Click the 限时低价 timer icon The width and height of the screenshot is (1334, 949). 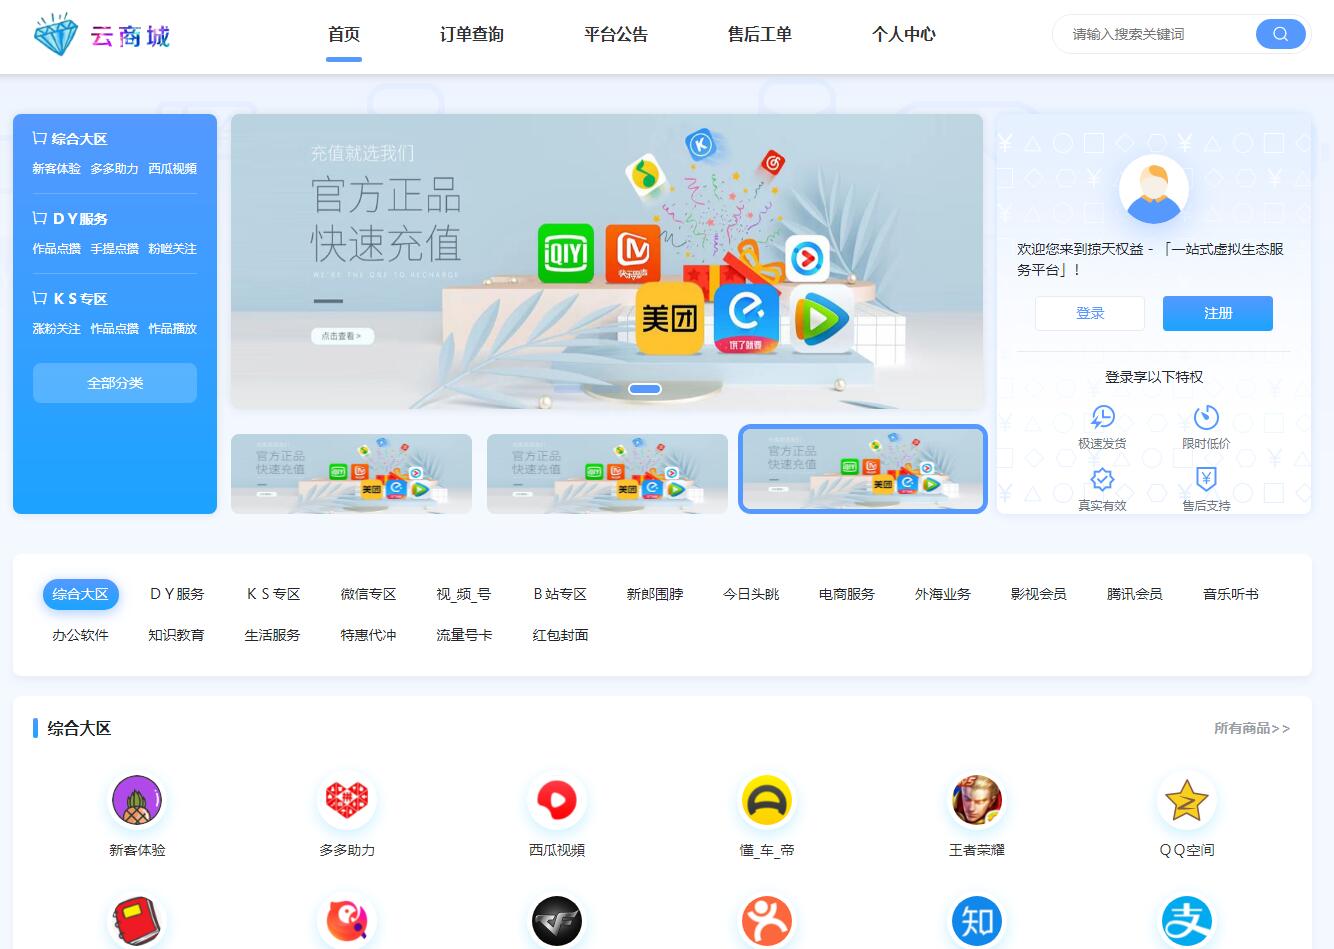[1206, 417]
